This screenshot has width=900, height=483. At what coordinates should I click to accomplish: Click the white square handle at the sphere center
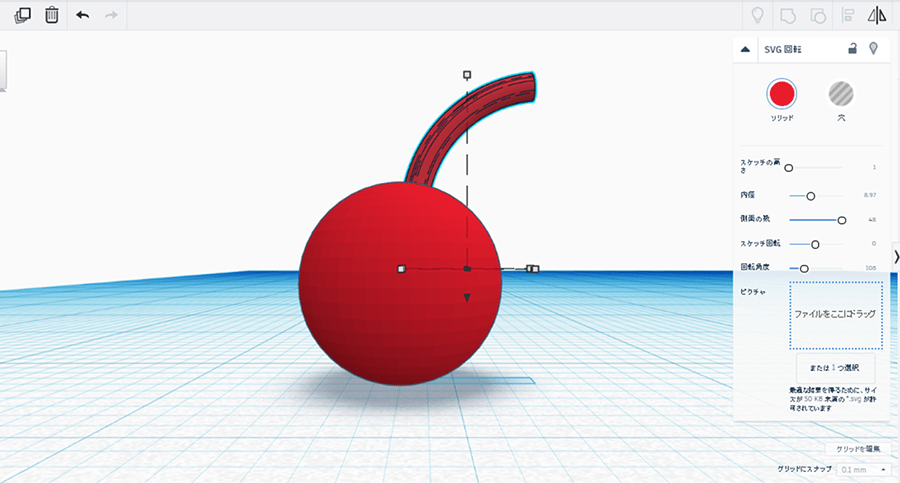pyautogui.click(x=401, y=269)
